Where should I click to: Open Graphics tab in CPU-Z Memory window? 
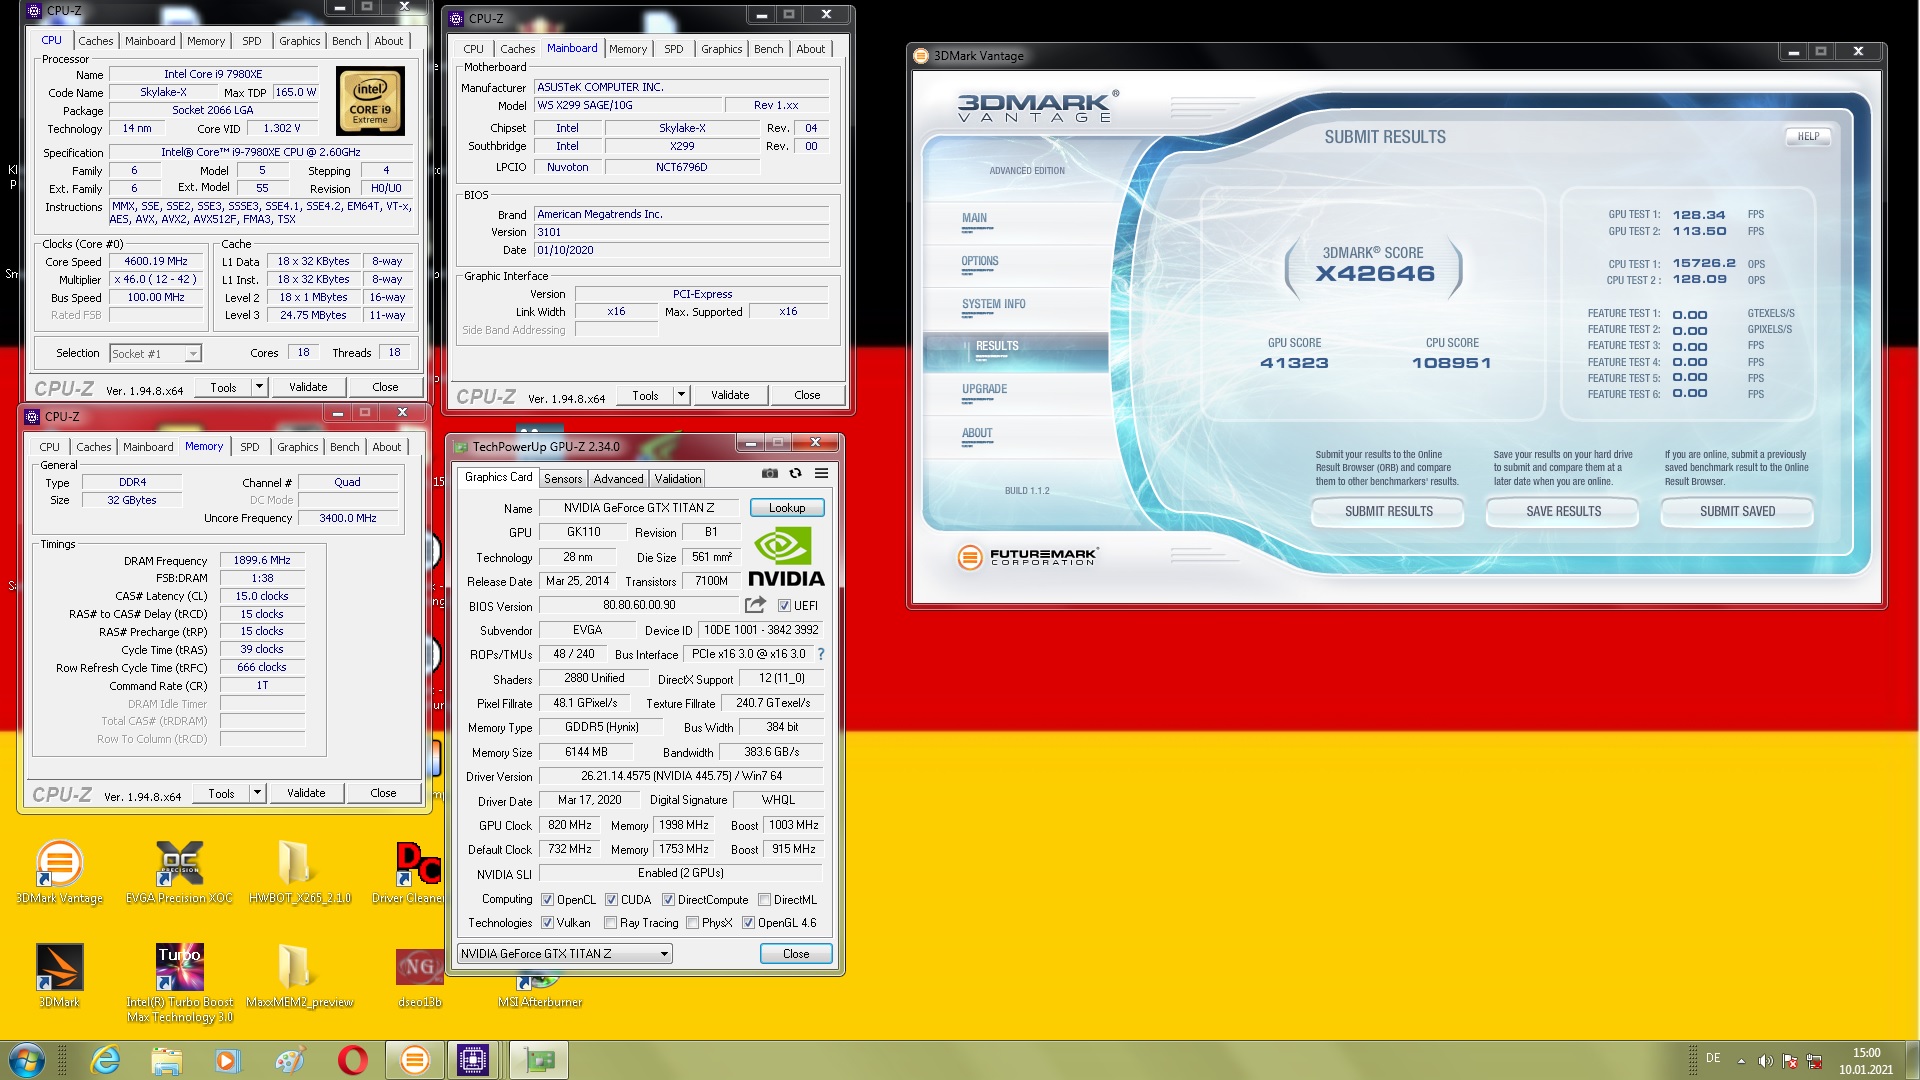298,447
